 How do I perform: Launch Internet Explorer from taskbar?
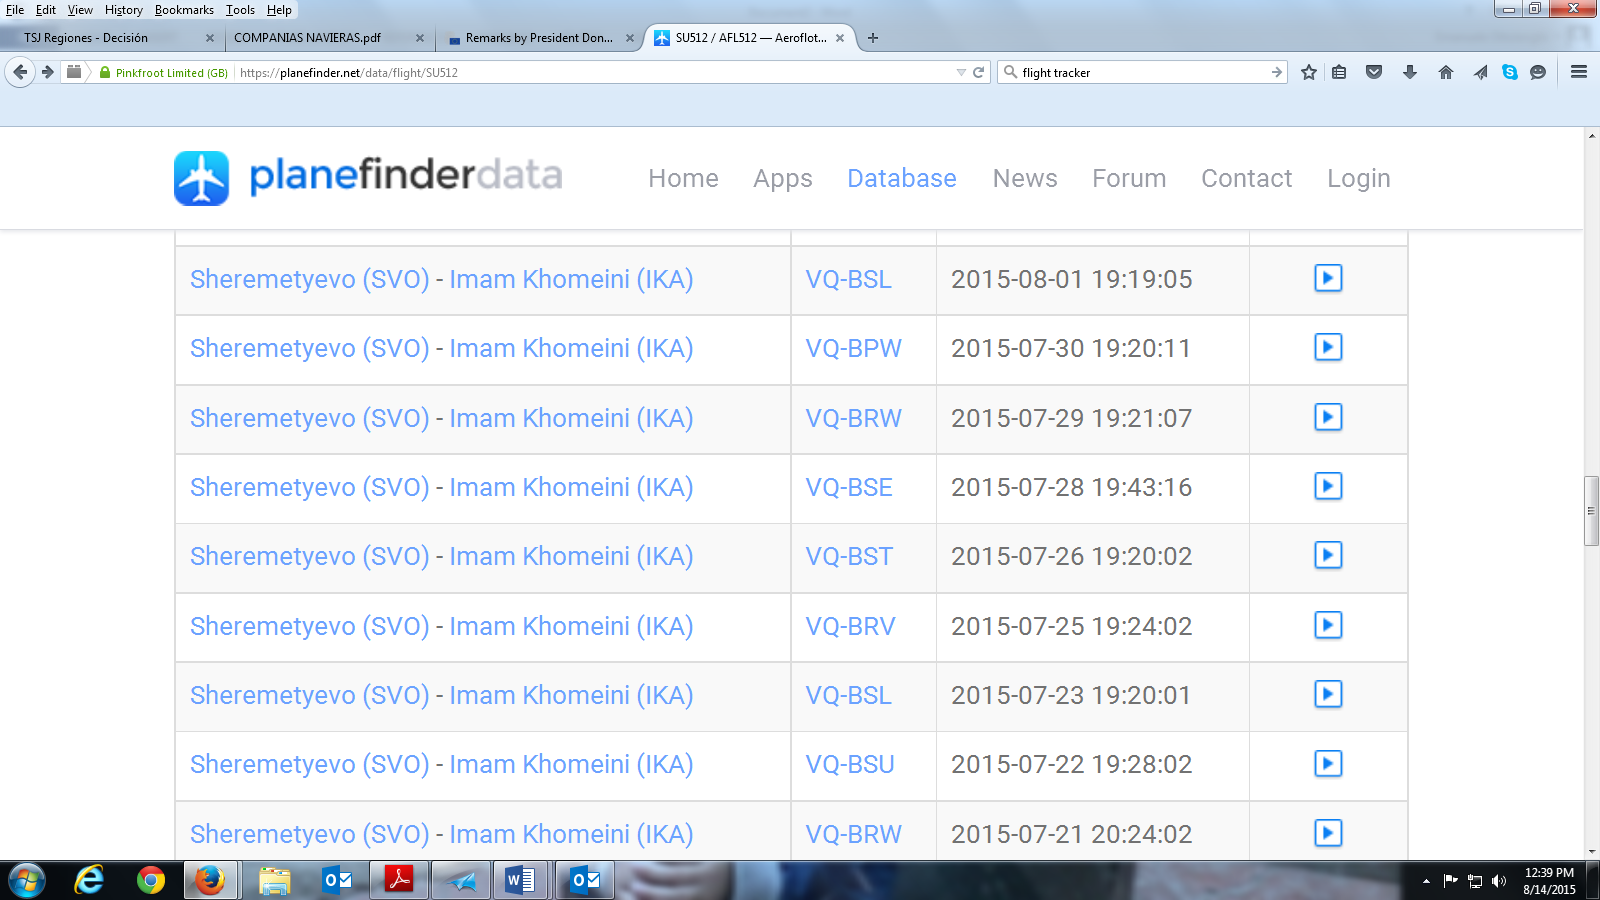click(89, 881)
